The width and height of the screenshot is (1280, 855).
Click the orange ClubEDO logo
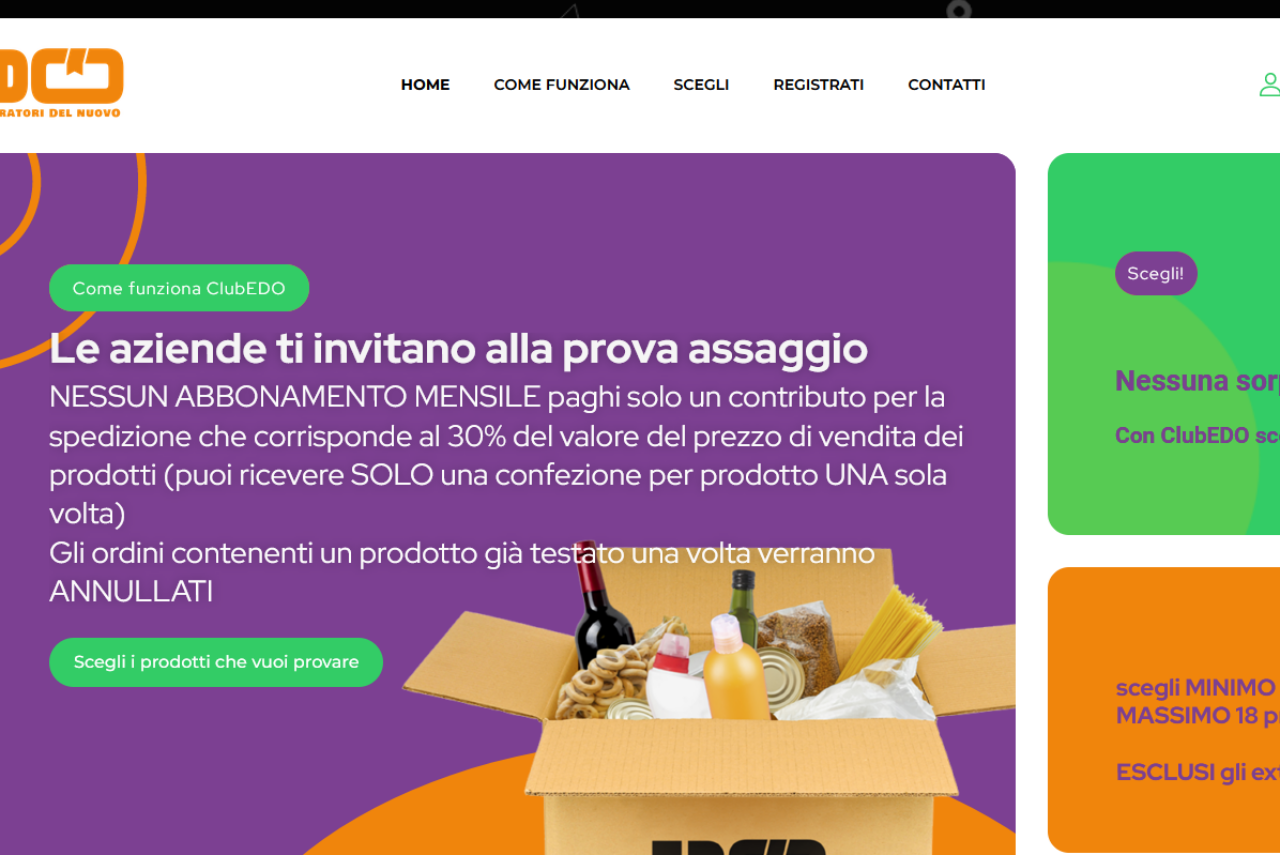pyautogui.click(x=60, y=83)
